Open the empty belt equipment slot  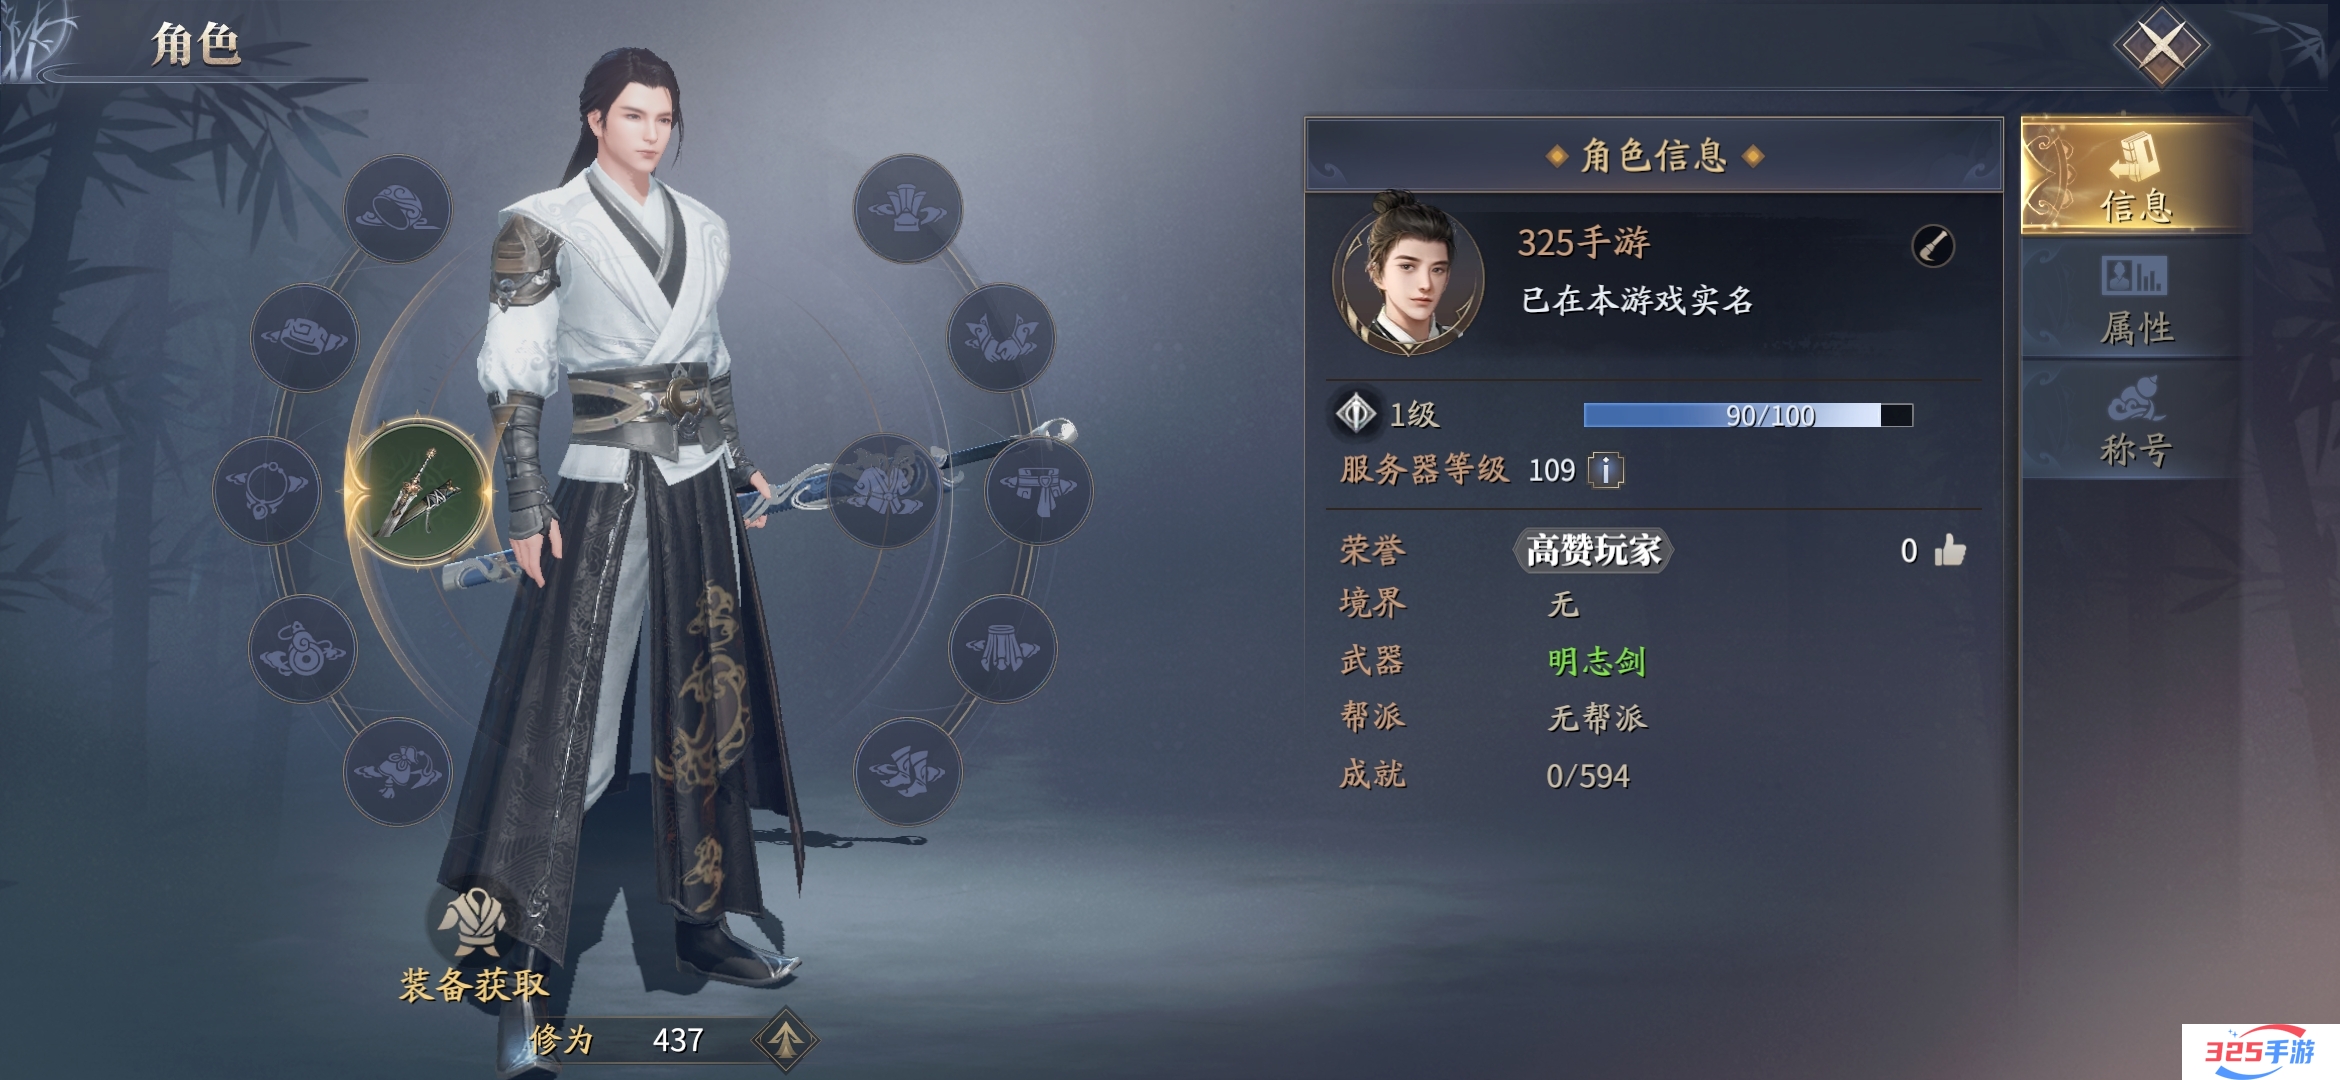1038,490
